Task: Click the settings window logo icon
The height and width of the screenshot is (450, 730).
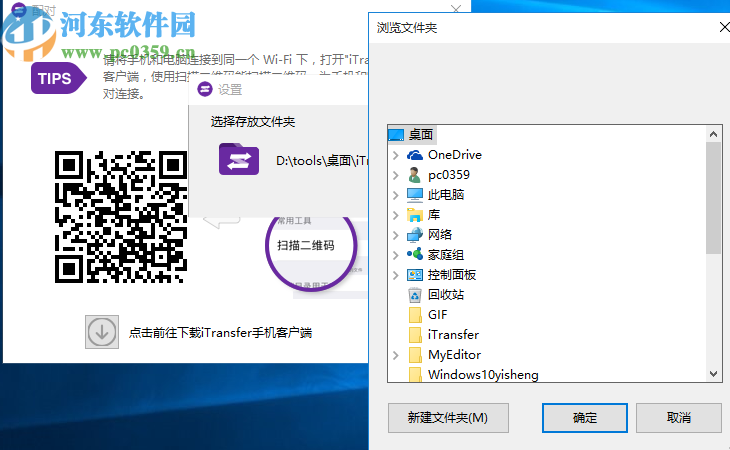Action: 205,89
